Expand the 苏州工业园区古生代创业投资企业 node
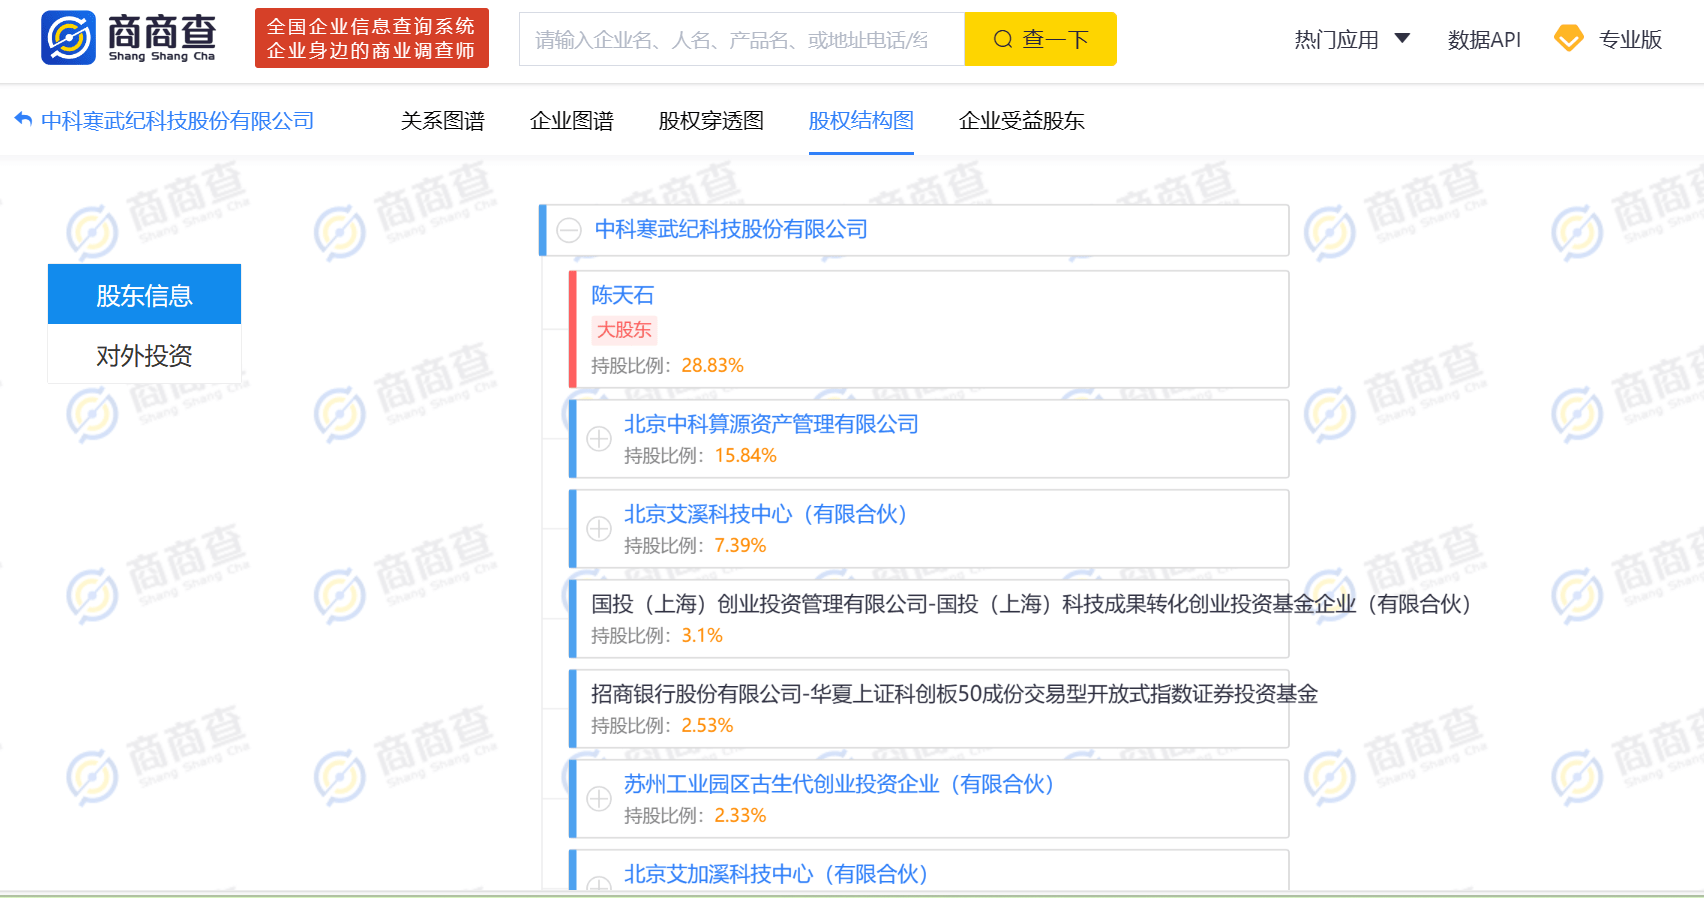The width and height of the screenshot is (1704, 898). pyautogui.click(x=599, y=799)
